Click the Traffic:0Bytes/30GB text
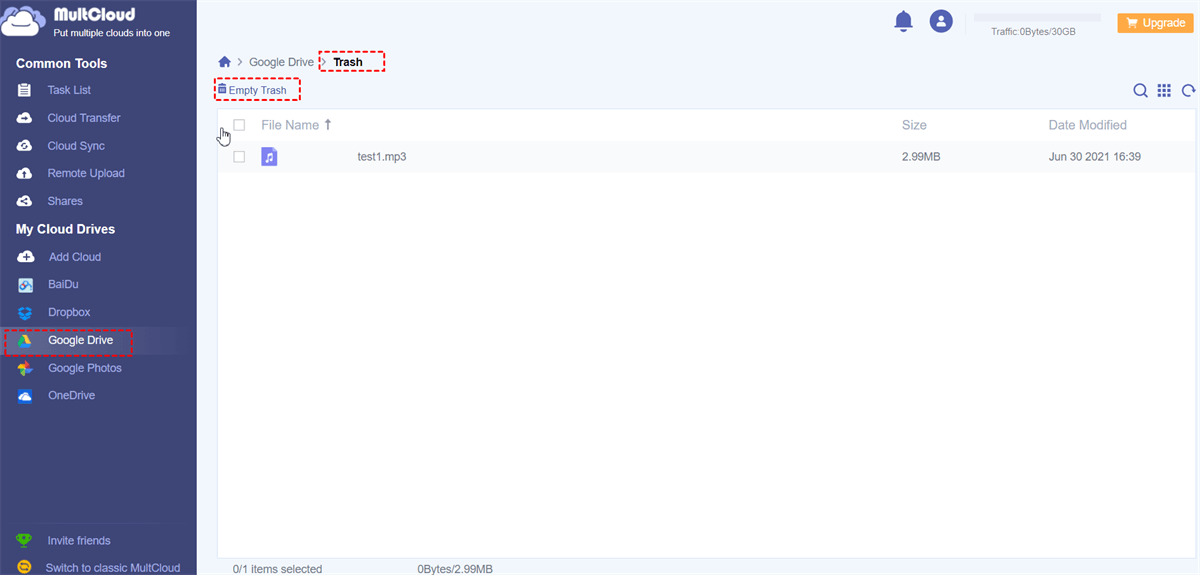This screenshot has width=1200, height=575. pyautogui.click(x=1033, y=32)
